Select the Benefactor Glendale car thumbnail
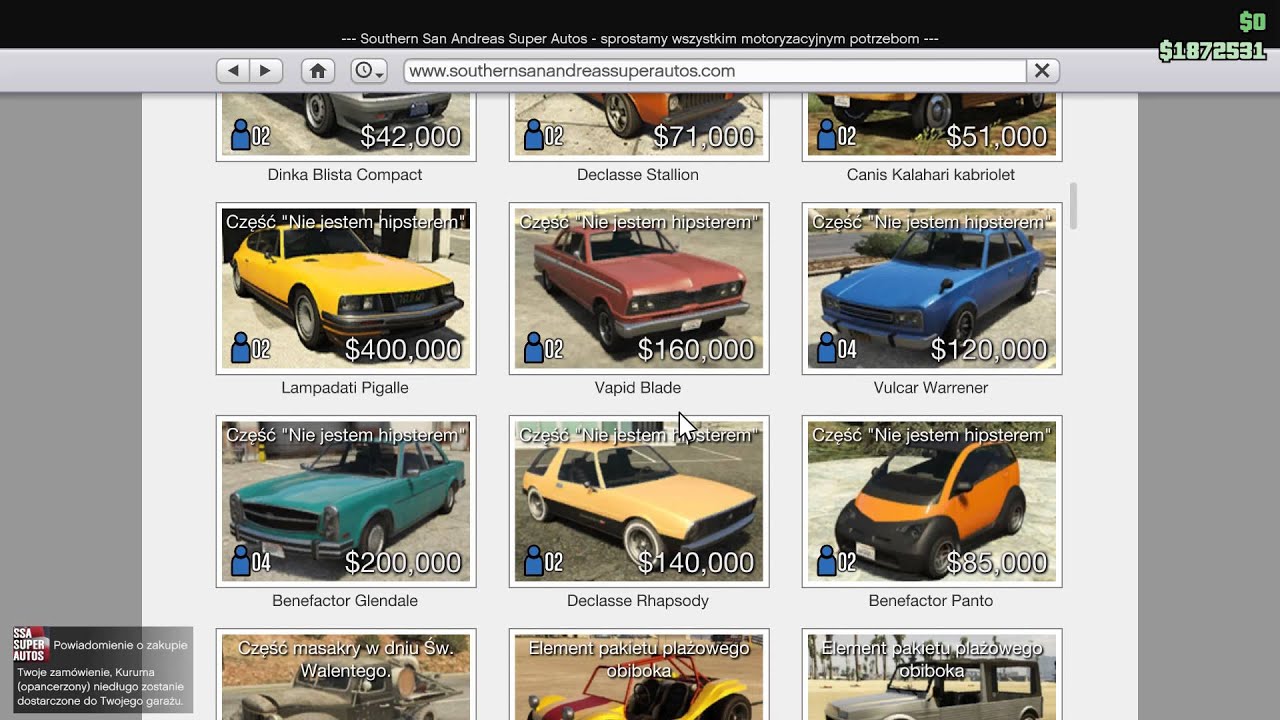 coord(346,502)
